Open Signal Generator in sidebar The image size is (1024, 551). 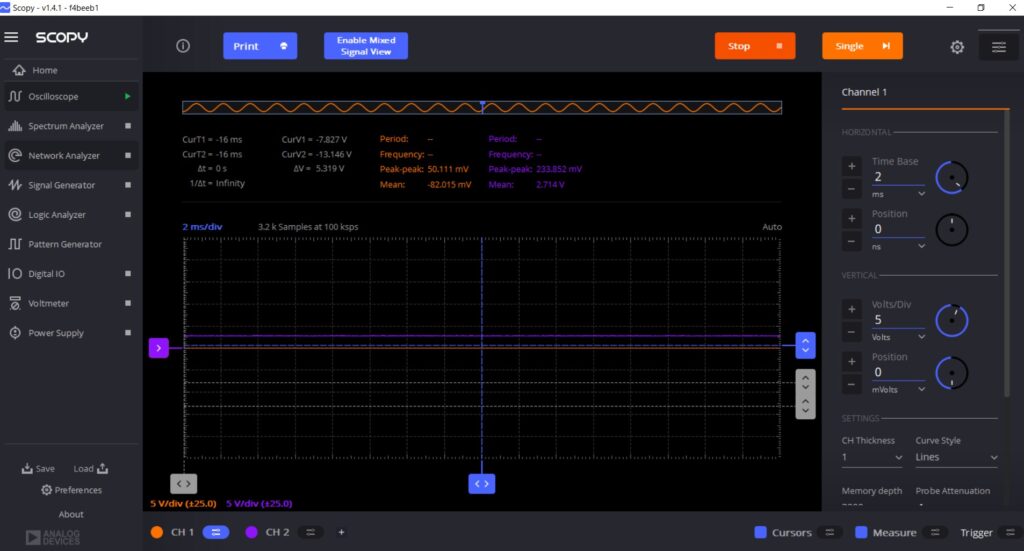click(x=62, y=185)
